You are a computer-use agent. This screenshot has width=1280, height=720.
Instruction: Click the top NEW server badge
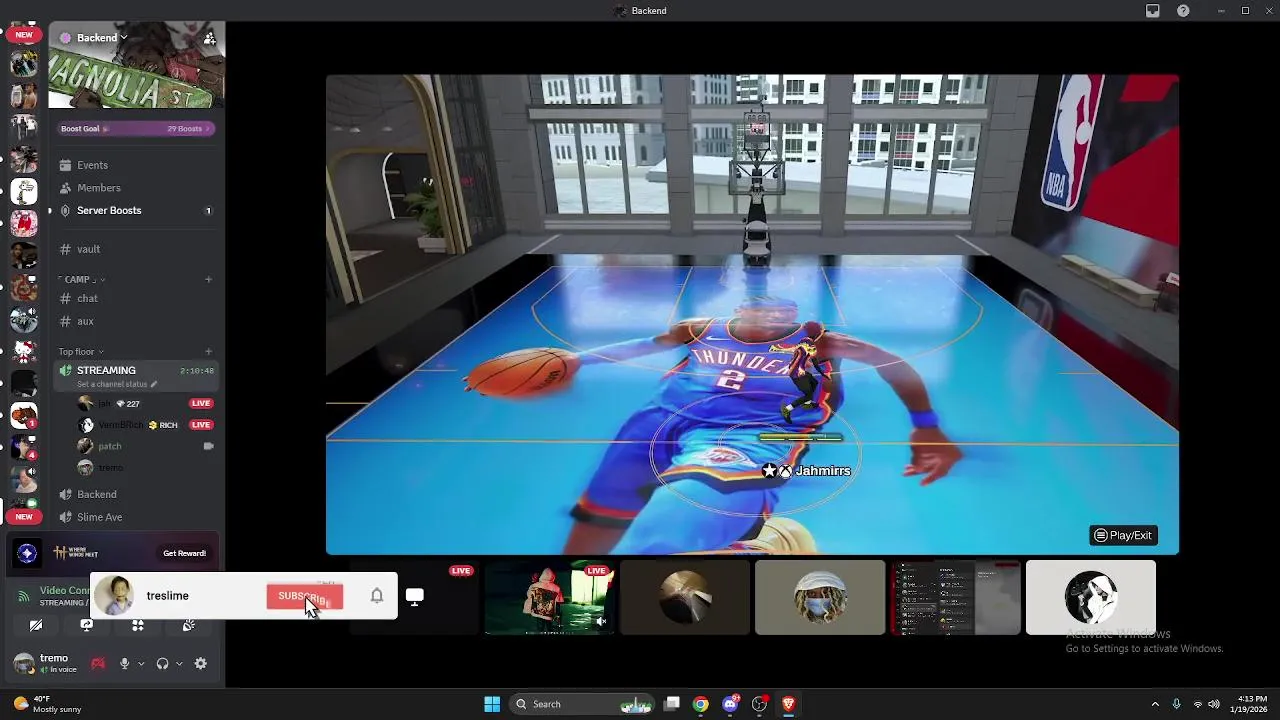coord(24,35)
